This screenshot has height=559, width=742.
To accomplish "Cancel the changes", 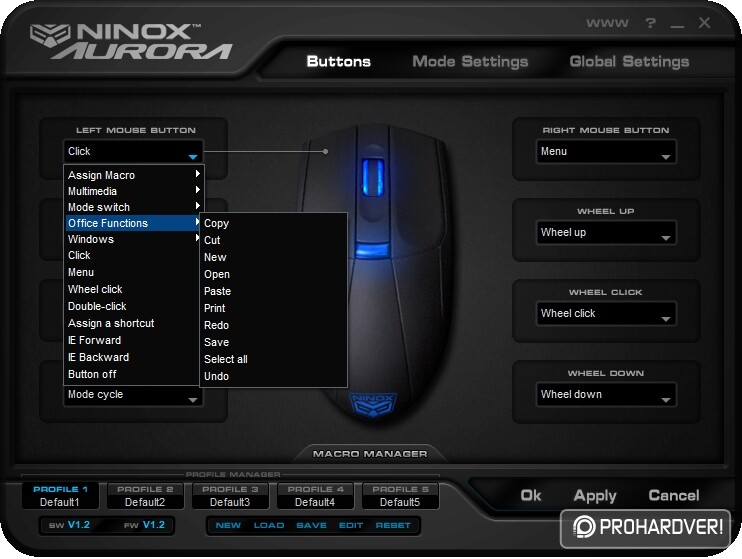I will pos(674,496).
